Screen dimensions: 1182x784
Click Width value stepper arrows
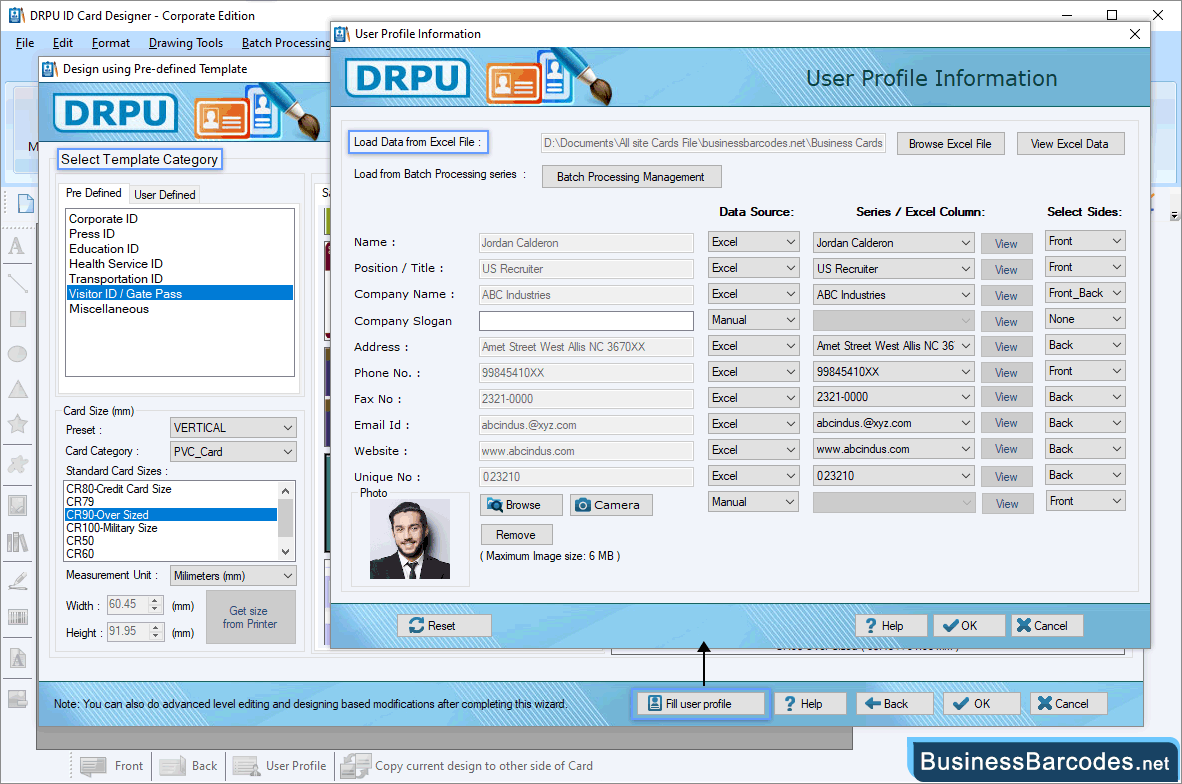tap(155, 605)
